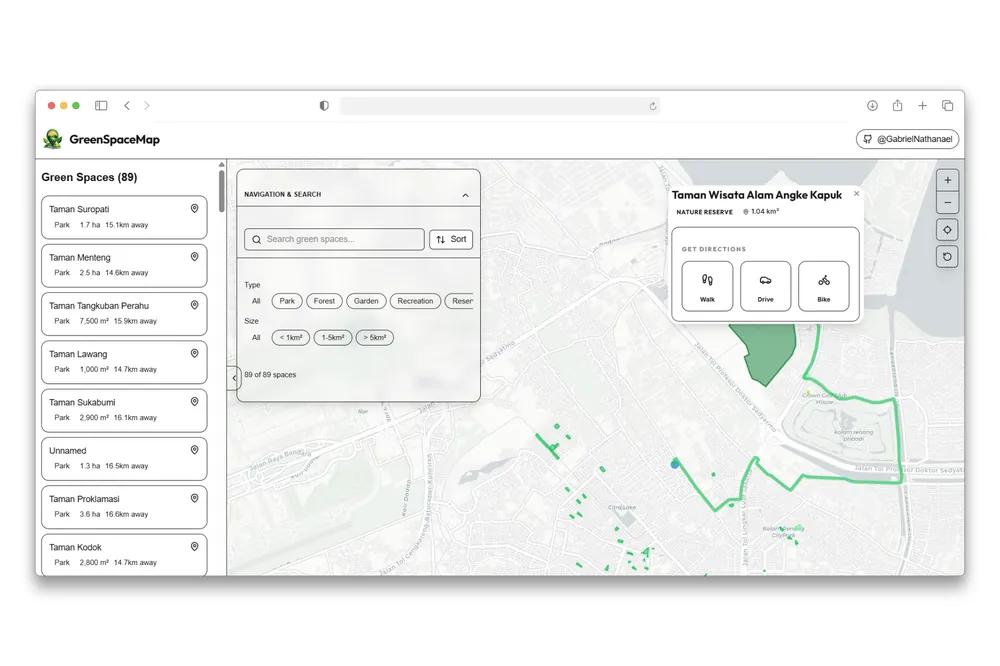Open the browser sidebar panel
Screen dimensions: 1000x666
[100, 105]
